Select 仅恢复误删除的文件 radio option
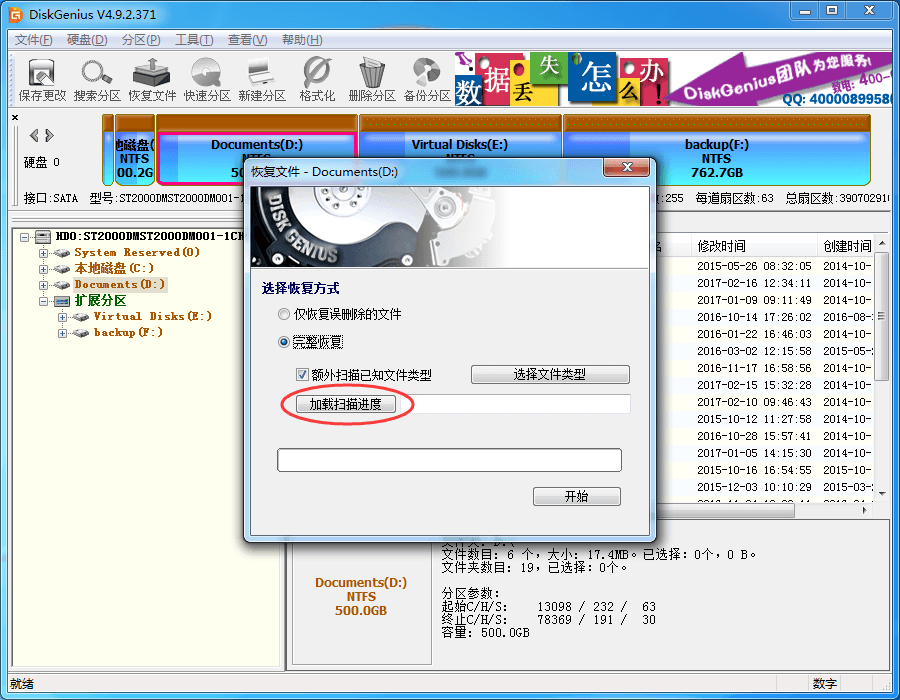Screen dimensions: 900x700 coord(284,314)
